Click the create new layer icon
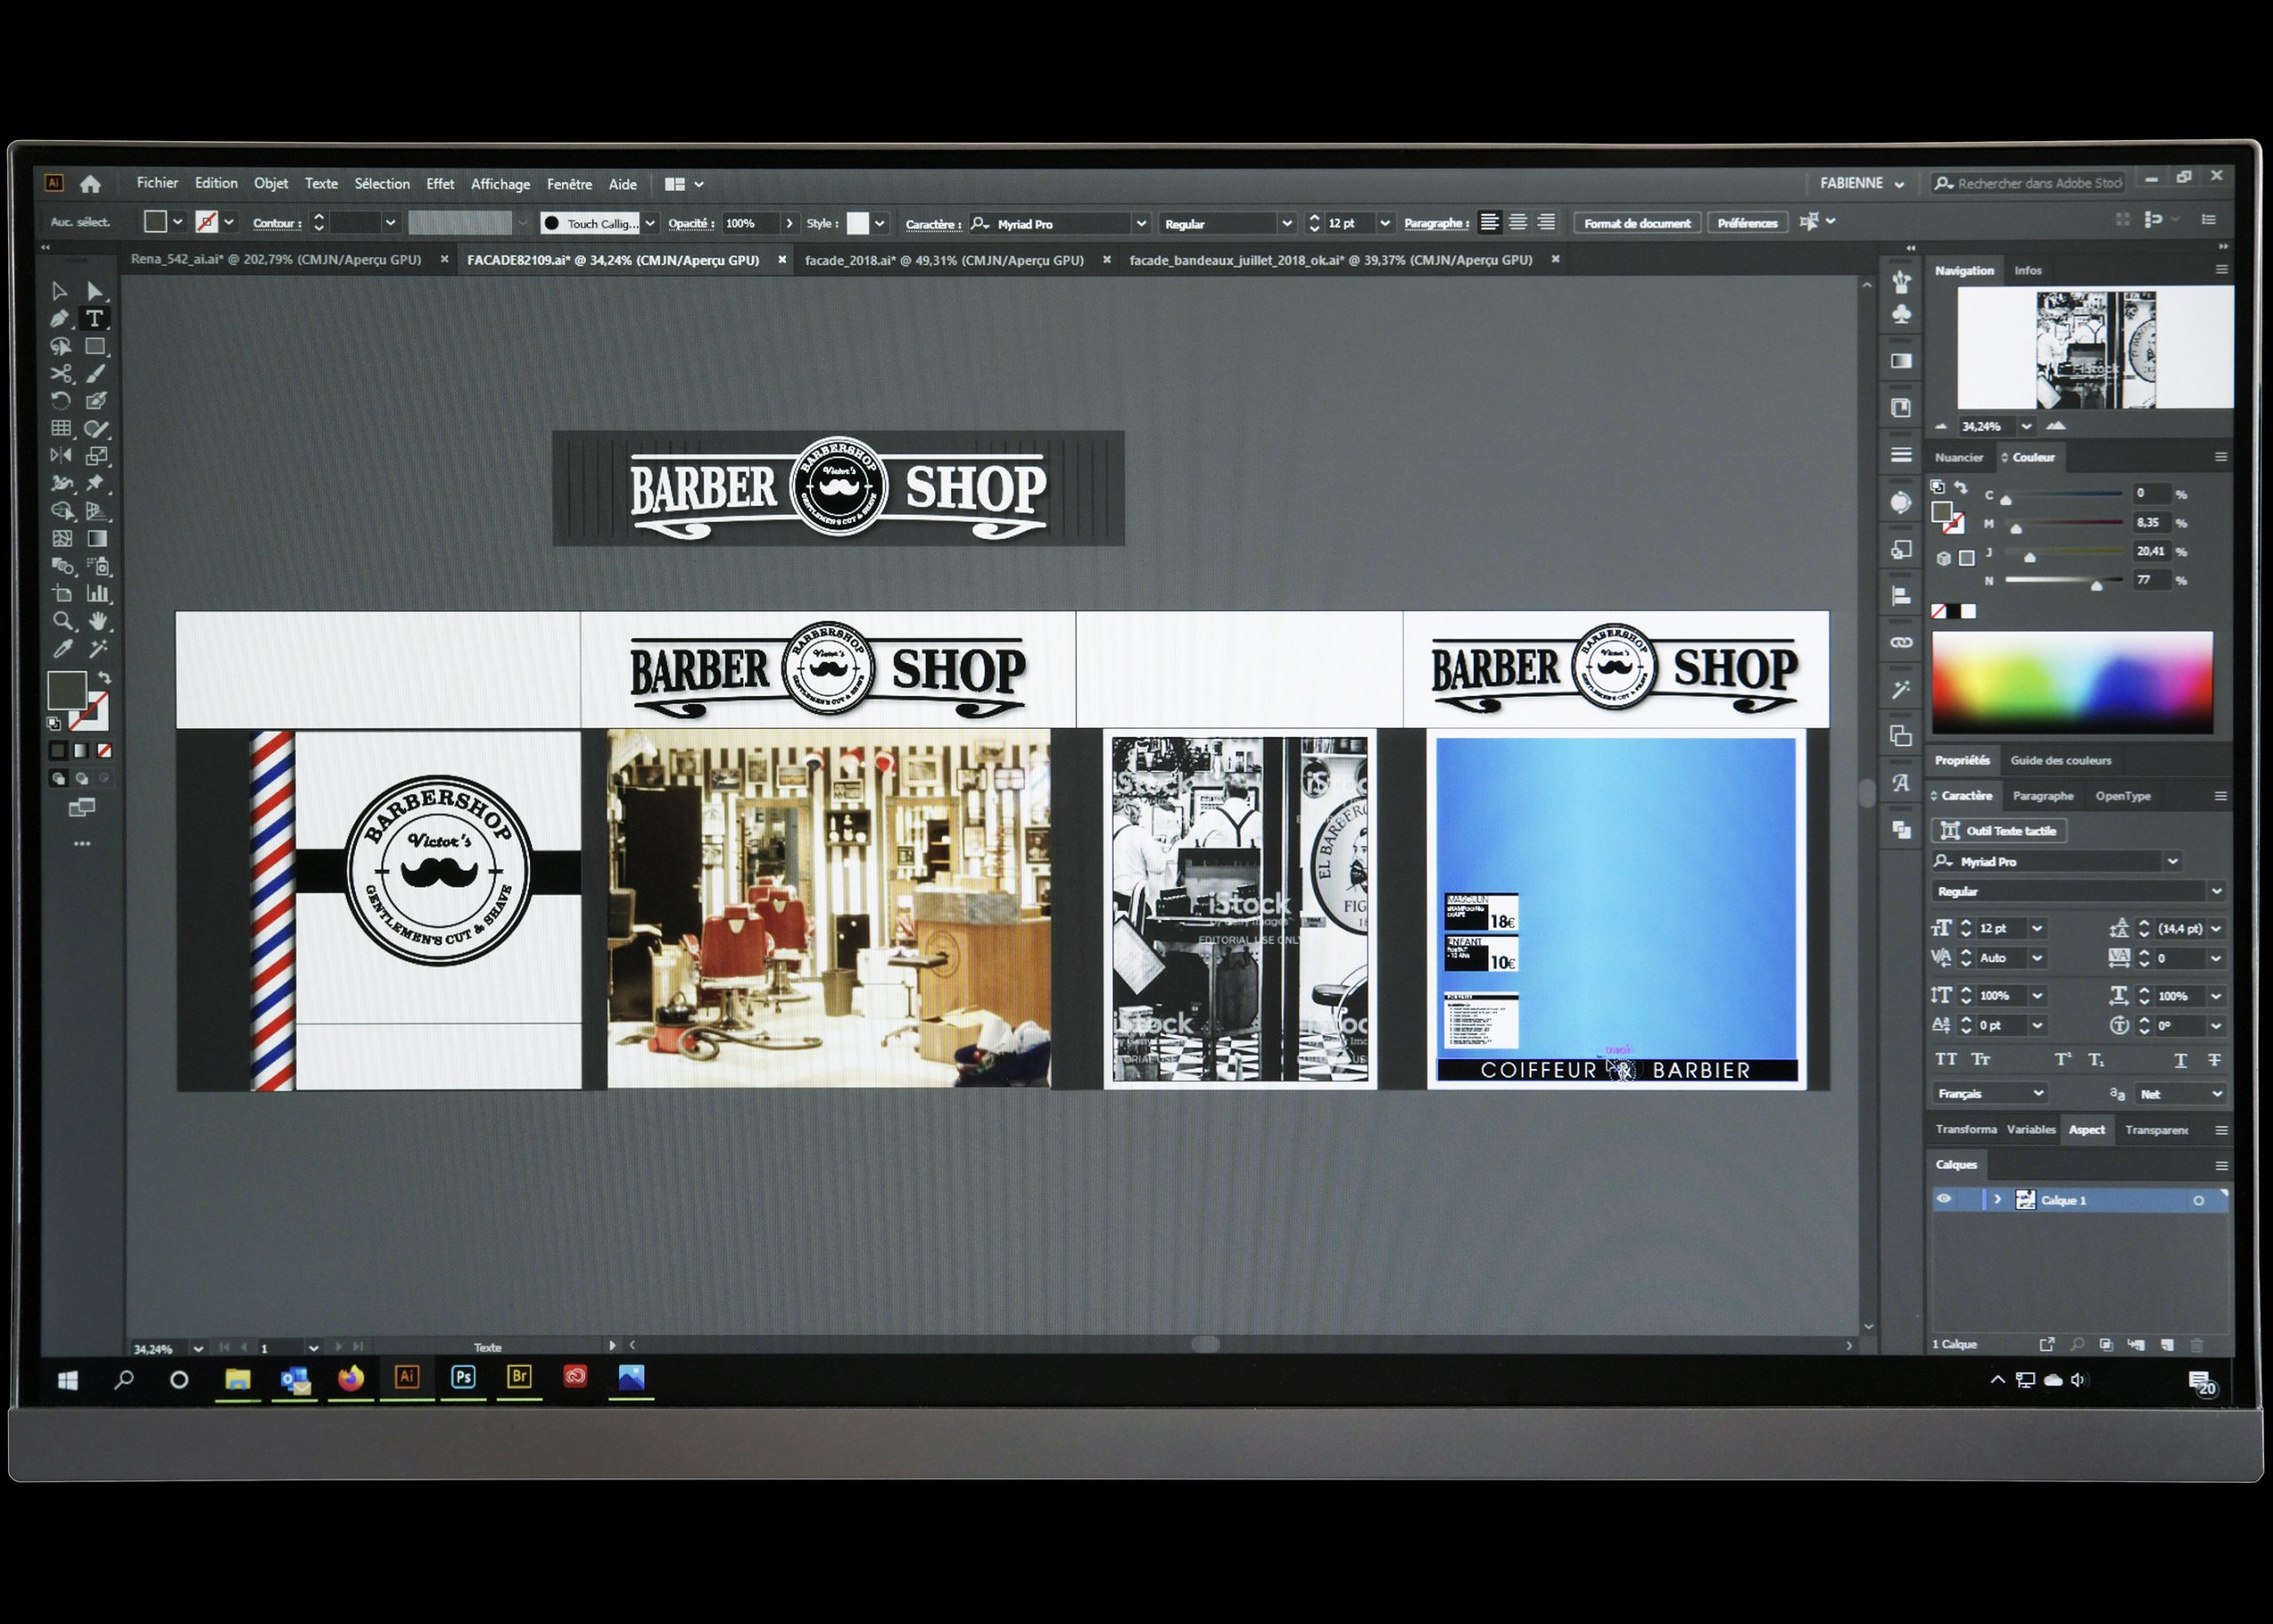The height and width of the screenshot is (1624, 2273). [2167, 1344]
